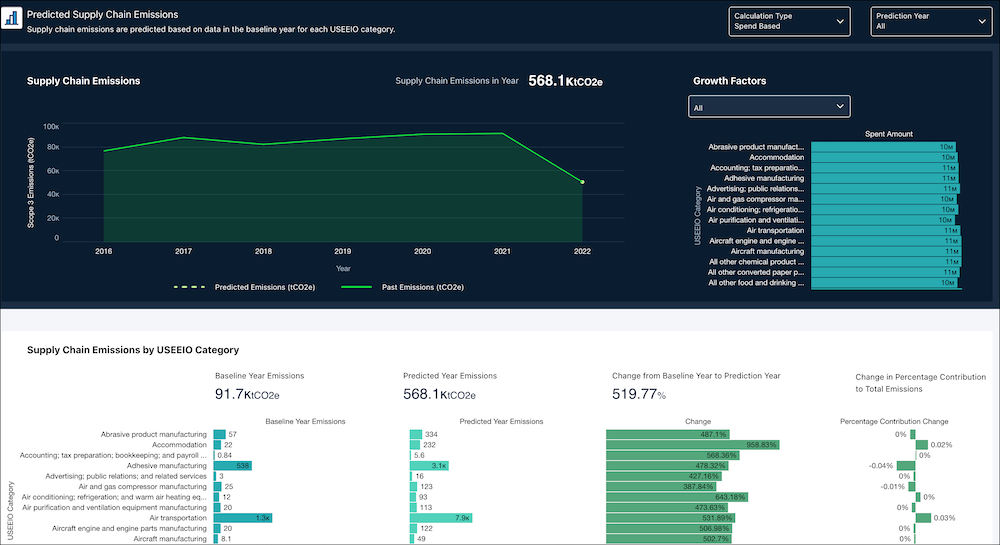1000x545 pixels.
Task: Click the 568.1 KtCO2e Predicted Year Emissions value
Action: point(439,395)
